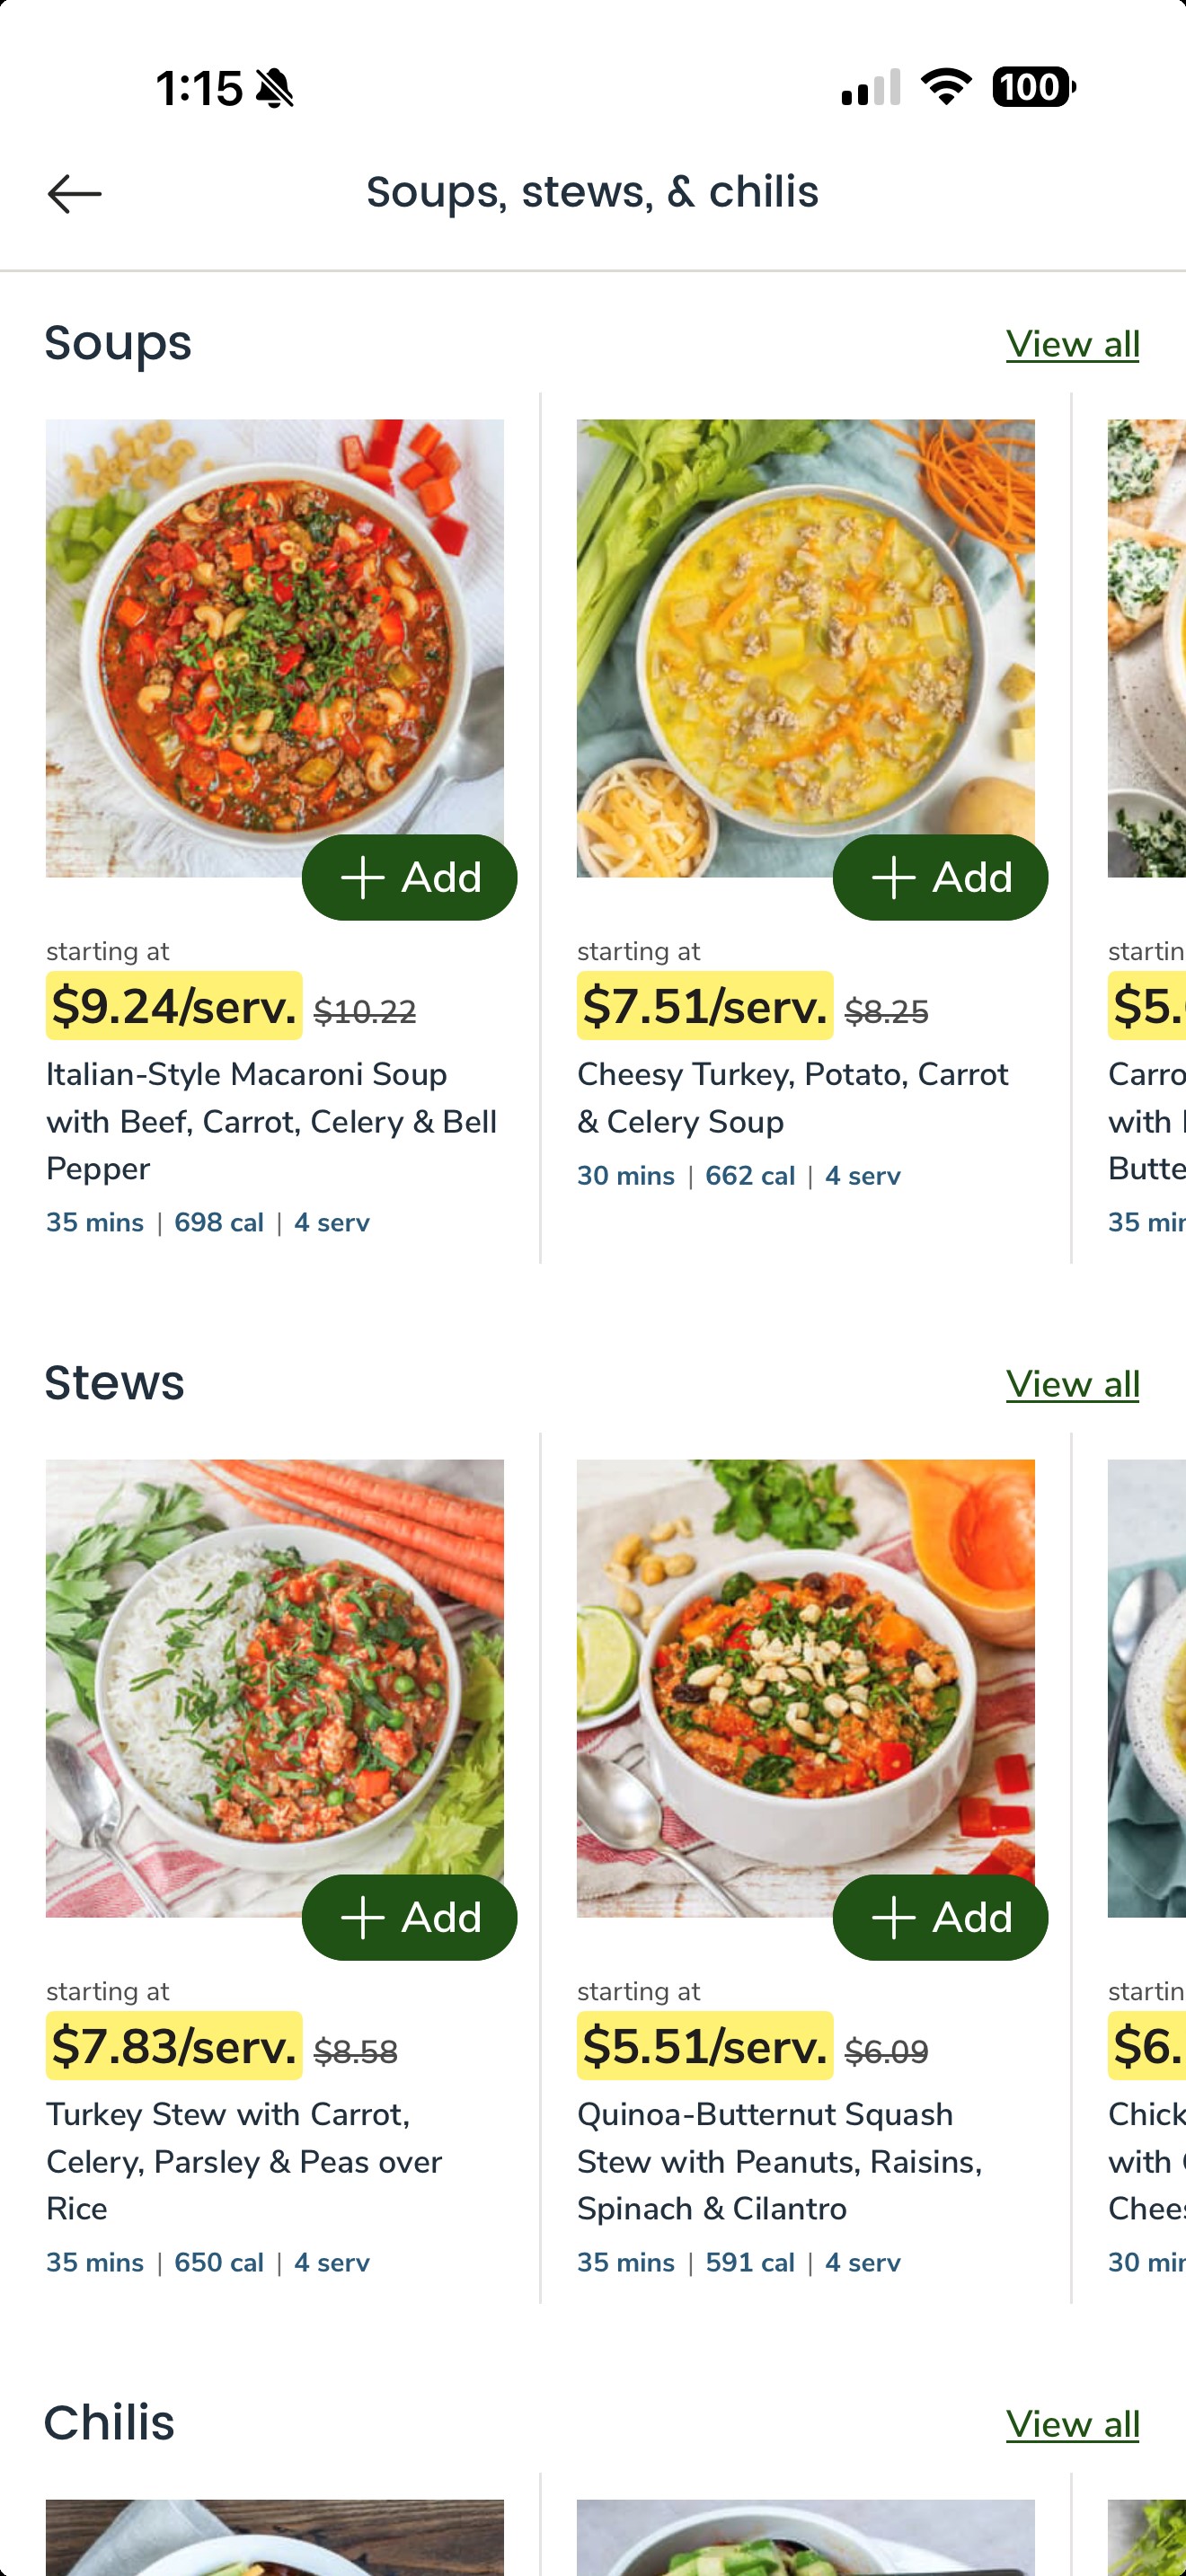Tap the cellular signal bars icon
The image size is (1186, 2576).
click(x=870, y=88)
